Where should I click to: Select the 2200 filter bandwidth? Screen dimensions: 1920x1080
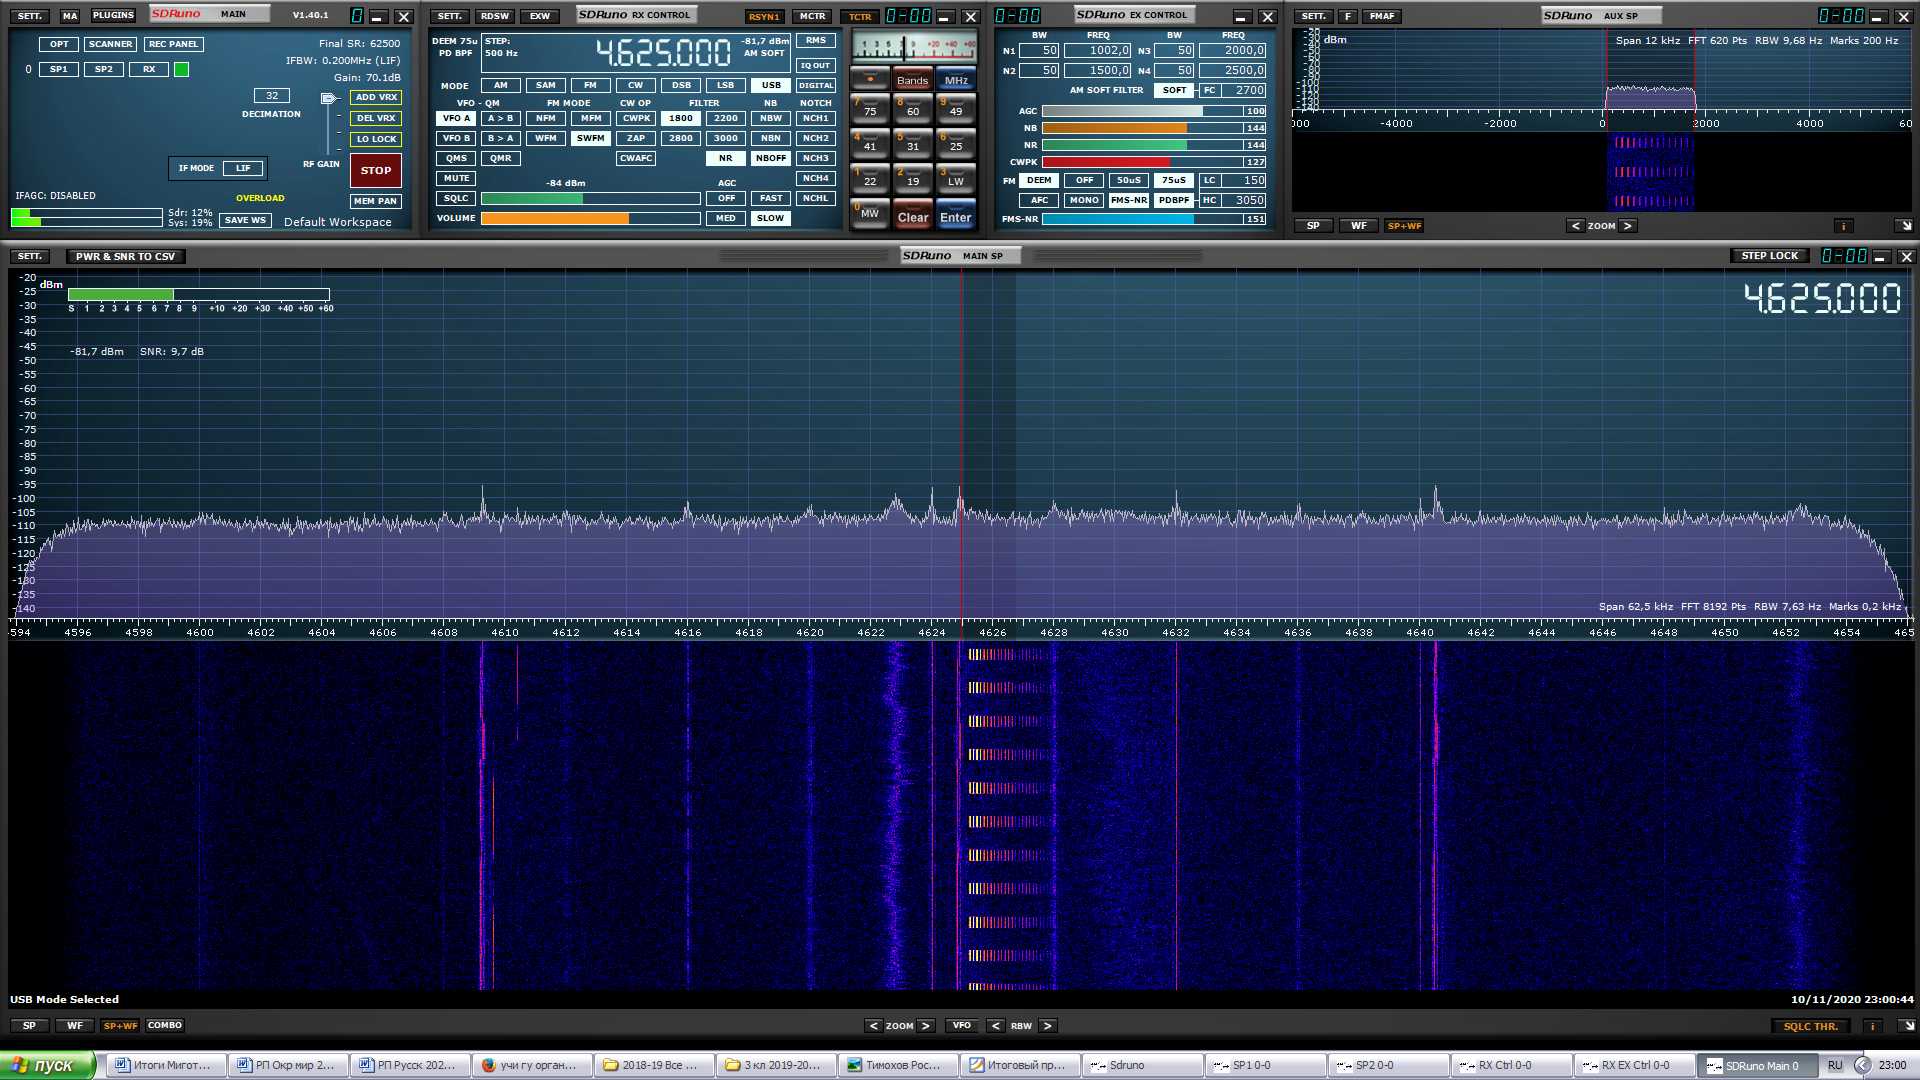(x=726, y=118)
